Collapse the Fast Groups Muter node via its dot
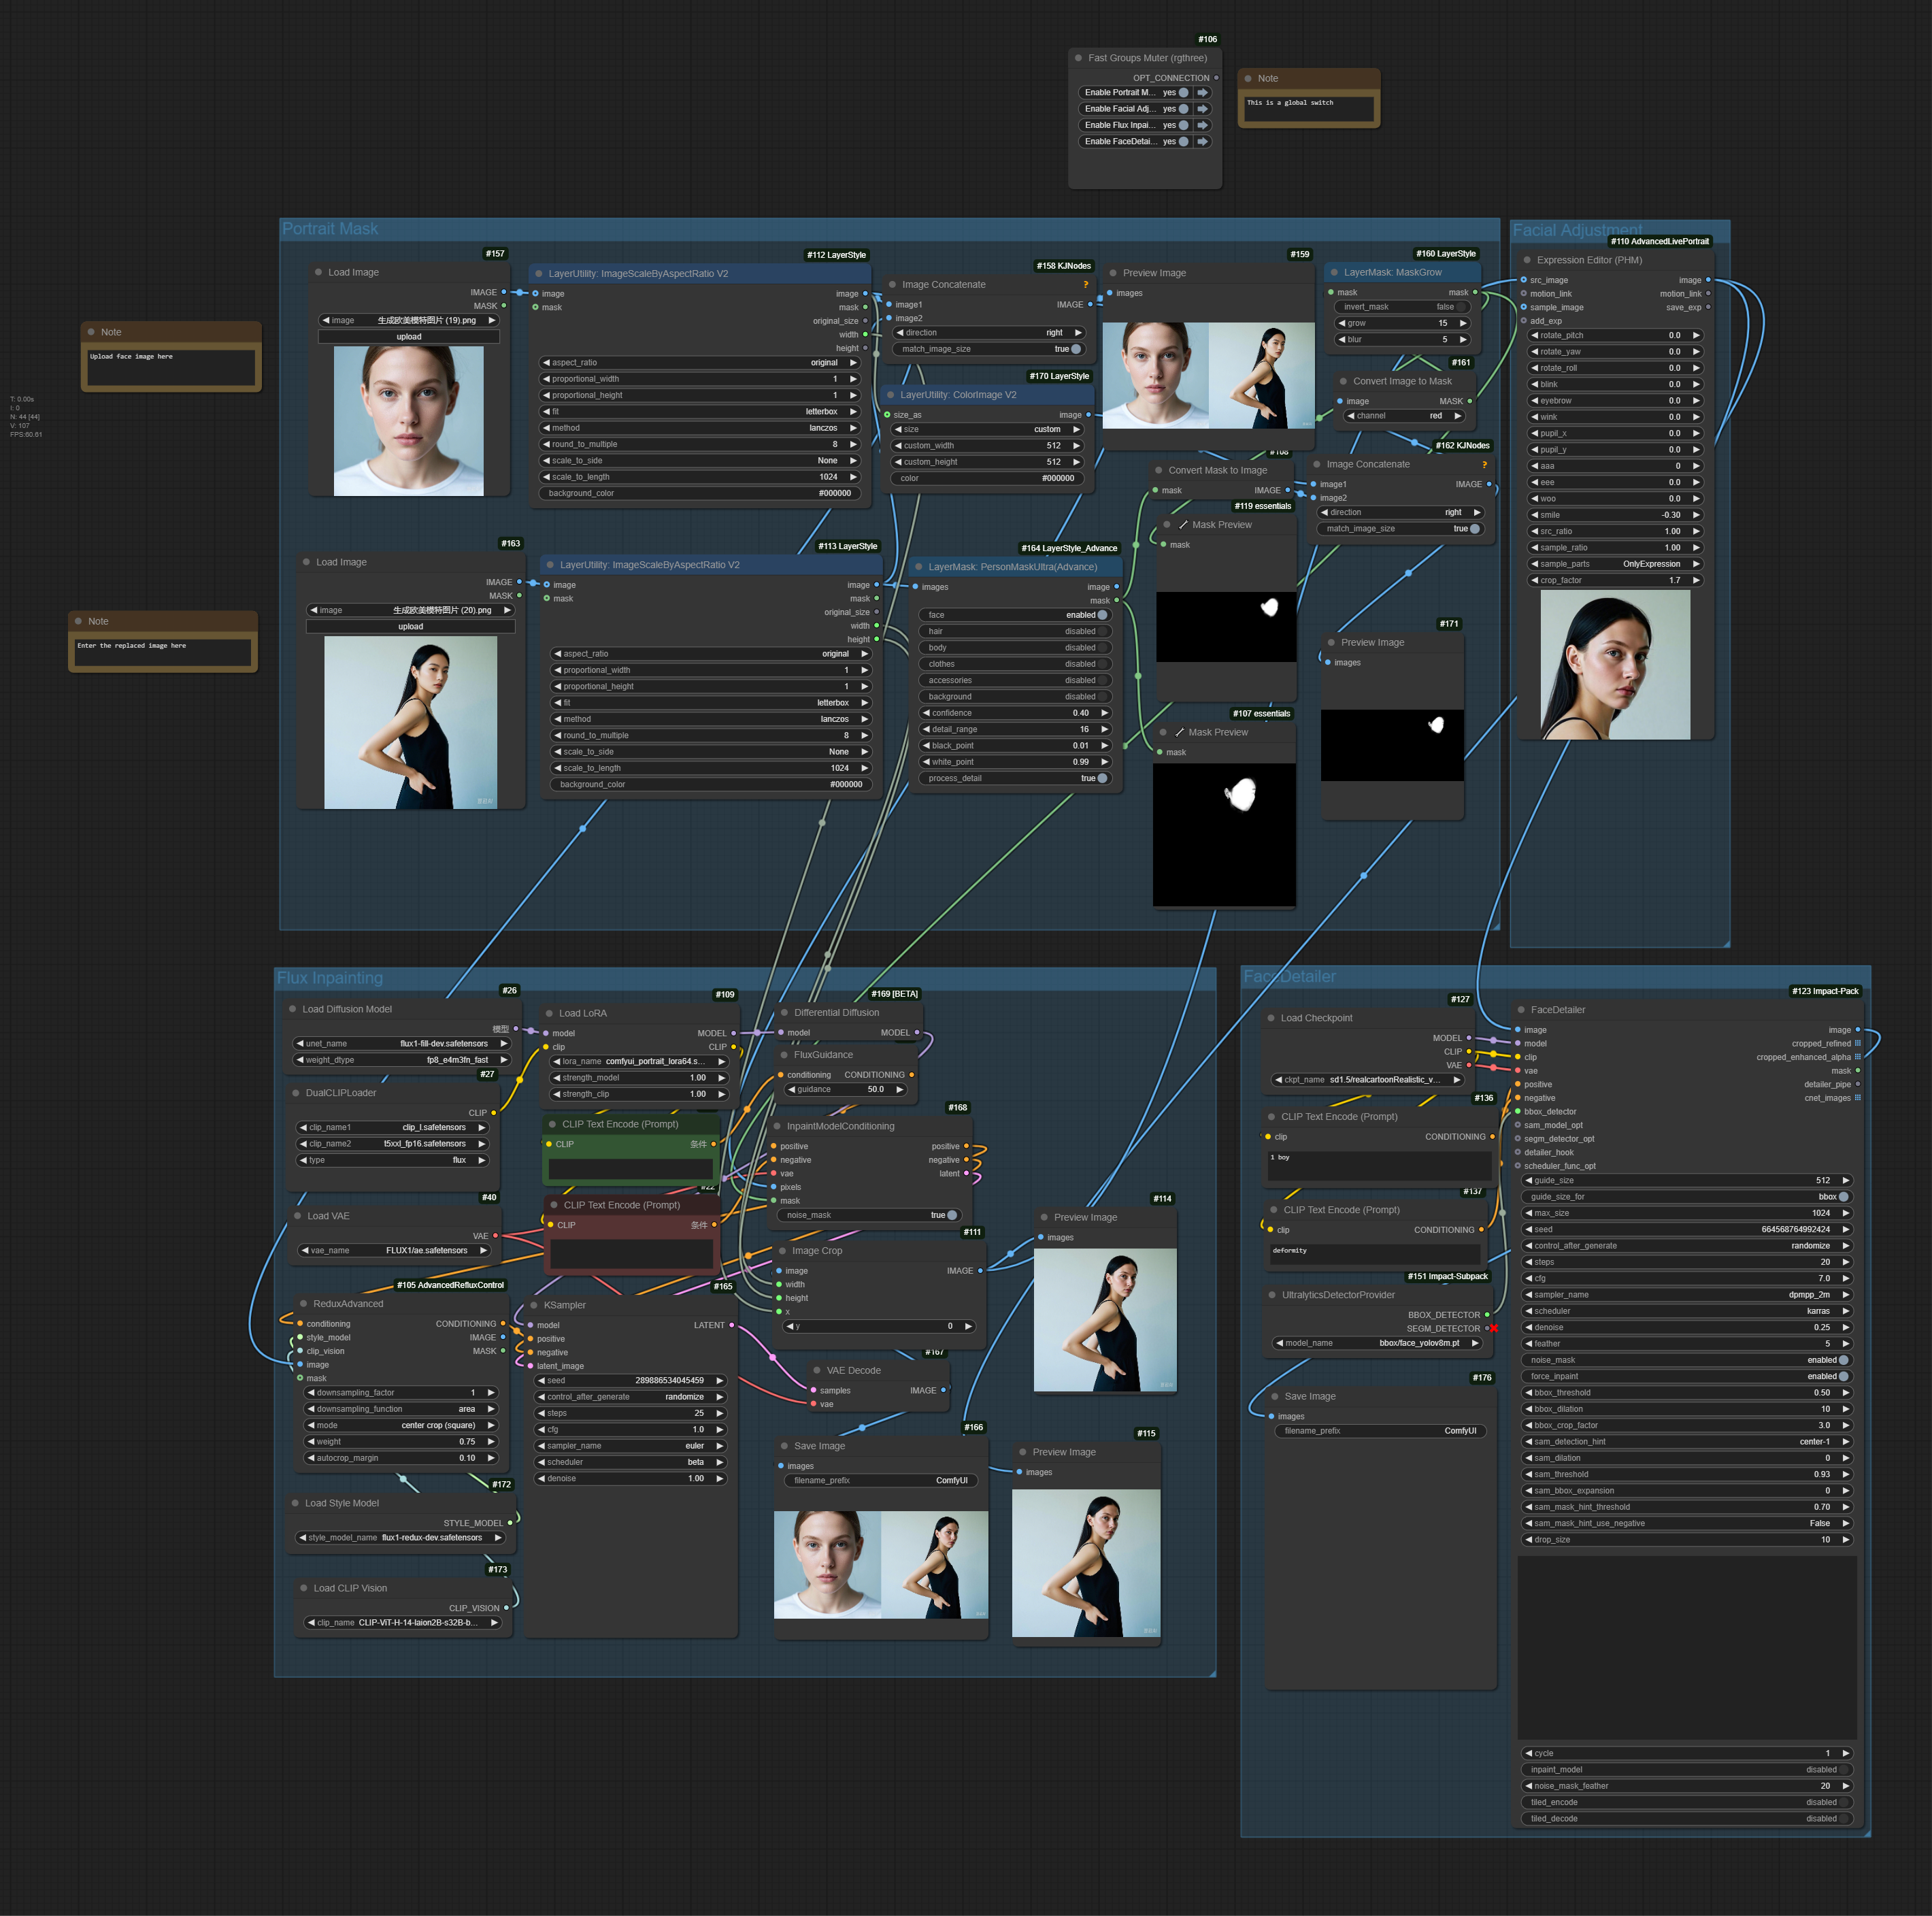The width and height of the screenshot is (1932, 1916). click(x=1078, y=58)
